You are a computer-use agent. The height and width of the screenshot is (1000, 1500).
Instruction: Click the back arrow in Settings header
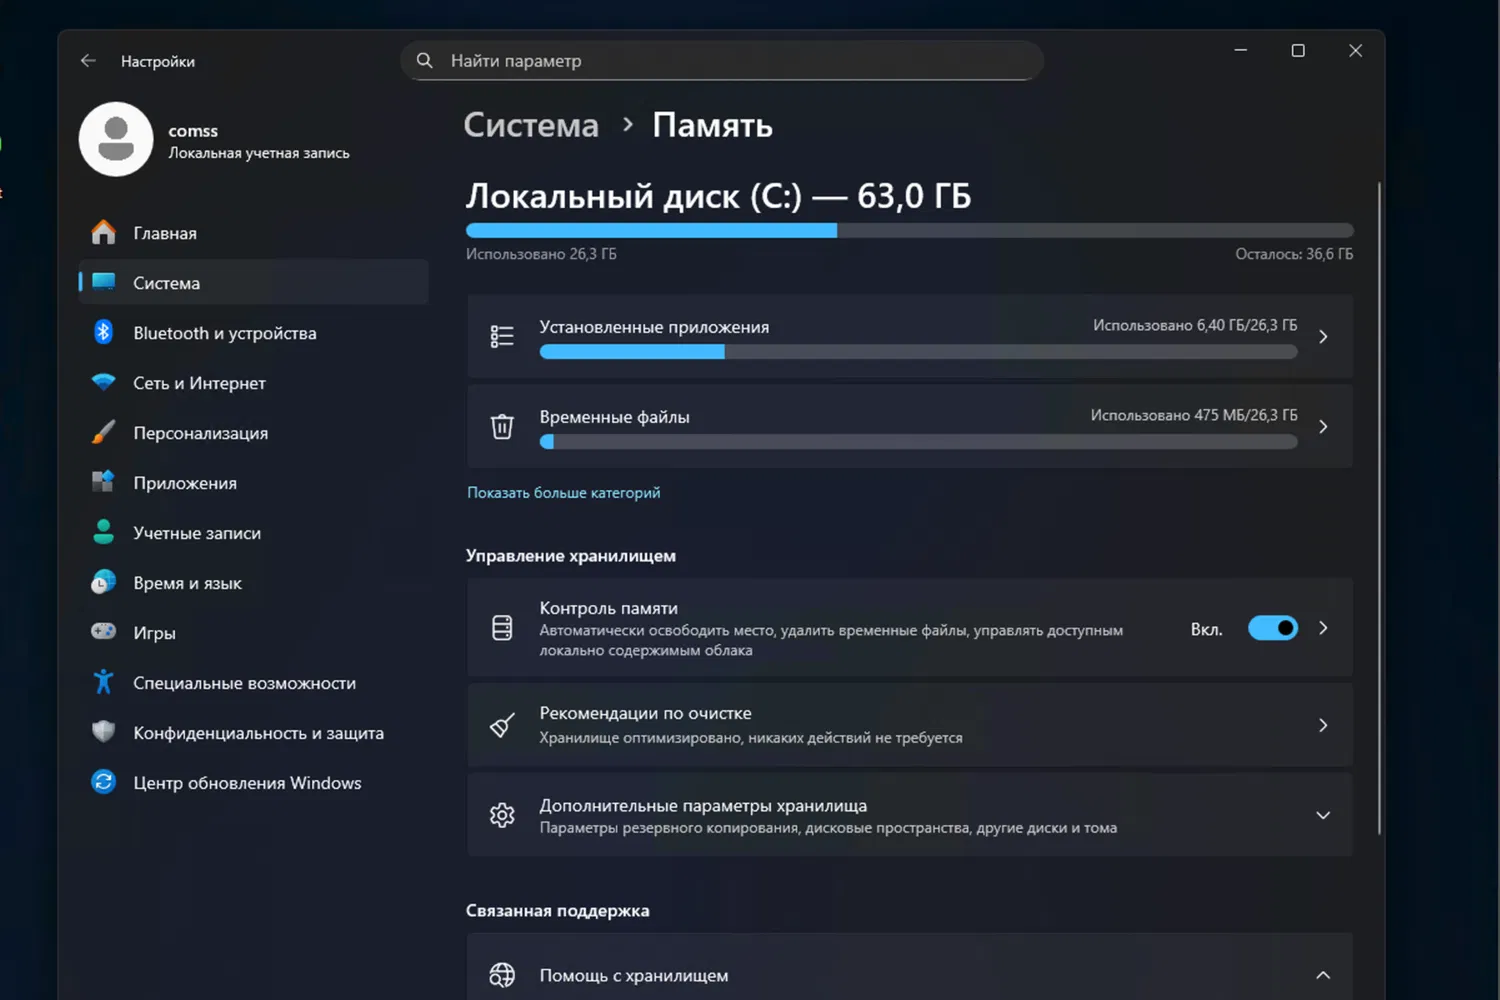point(88,61)
